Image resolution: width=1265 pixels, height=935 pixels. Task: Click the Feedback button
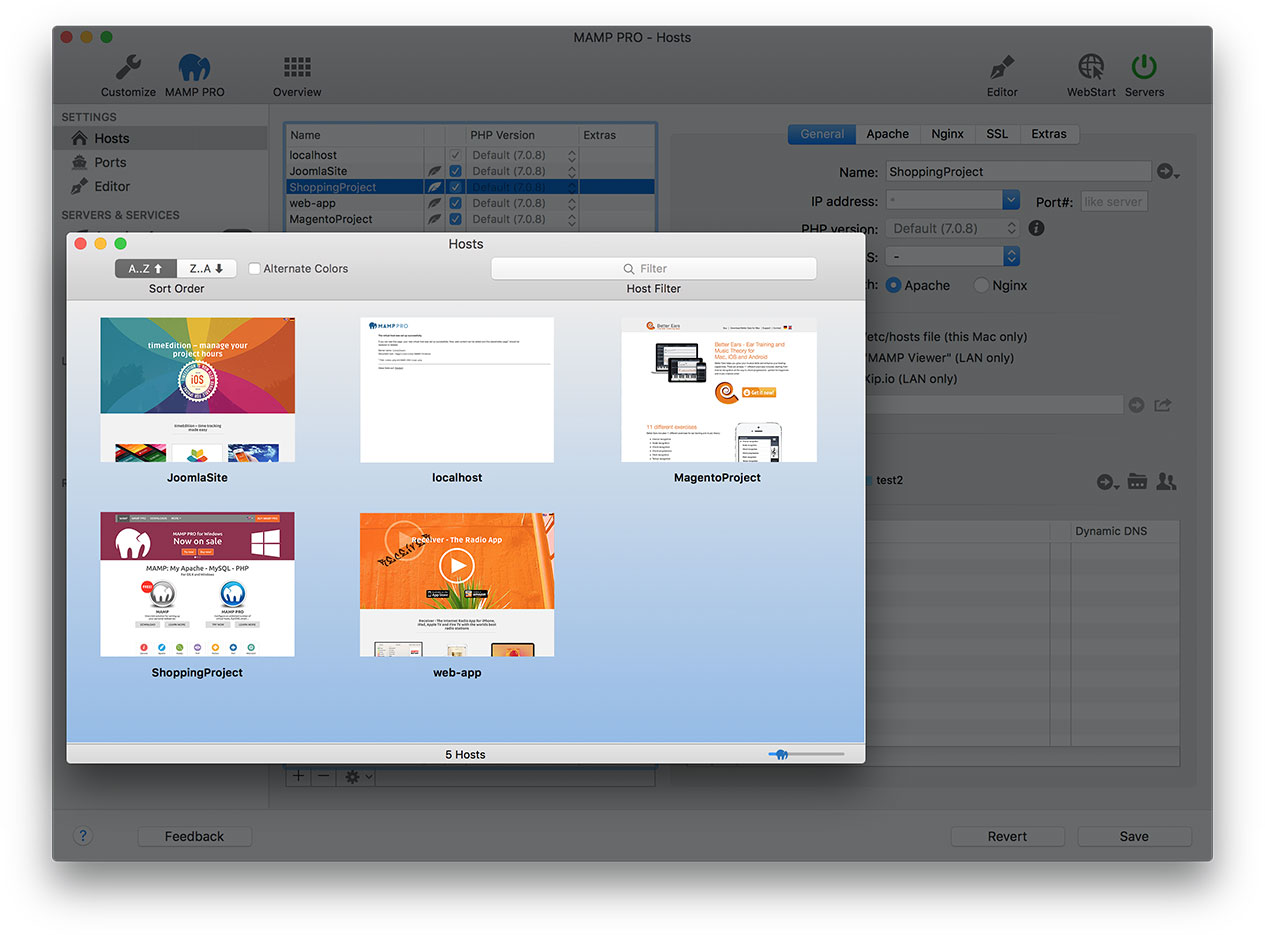tap(194, 836)
